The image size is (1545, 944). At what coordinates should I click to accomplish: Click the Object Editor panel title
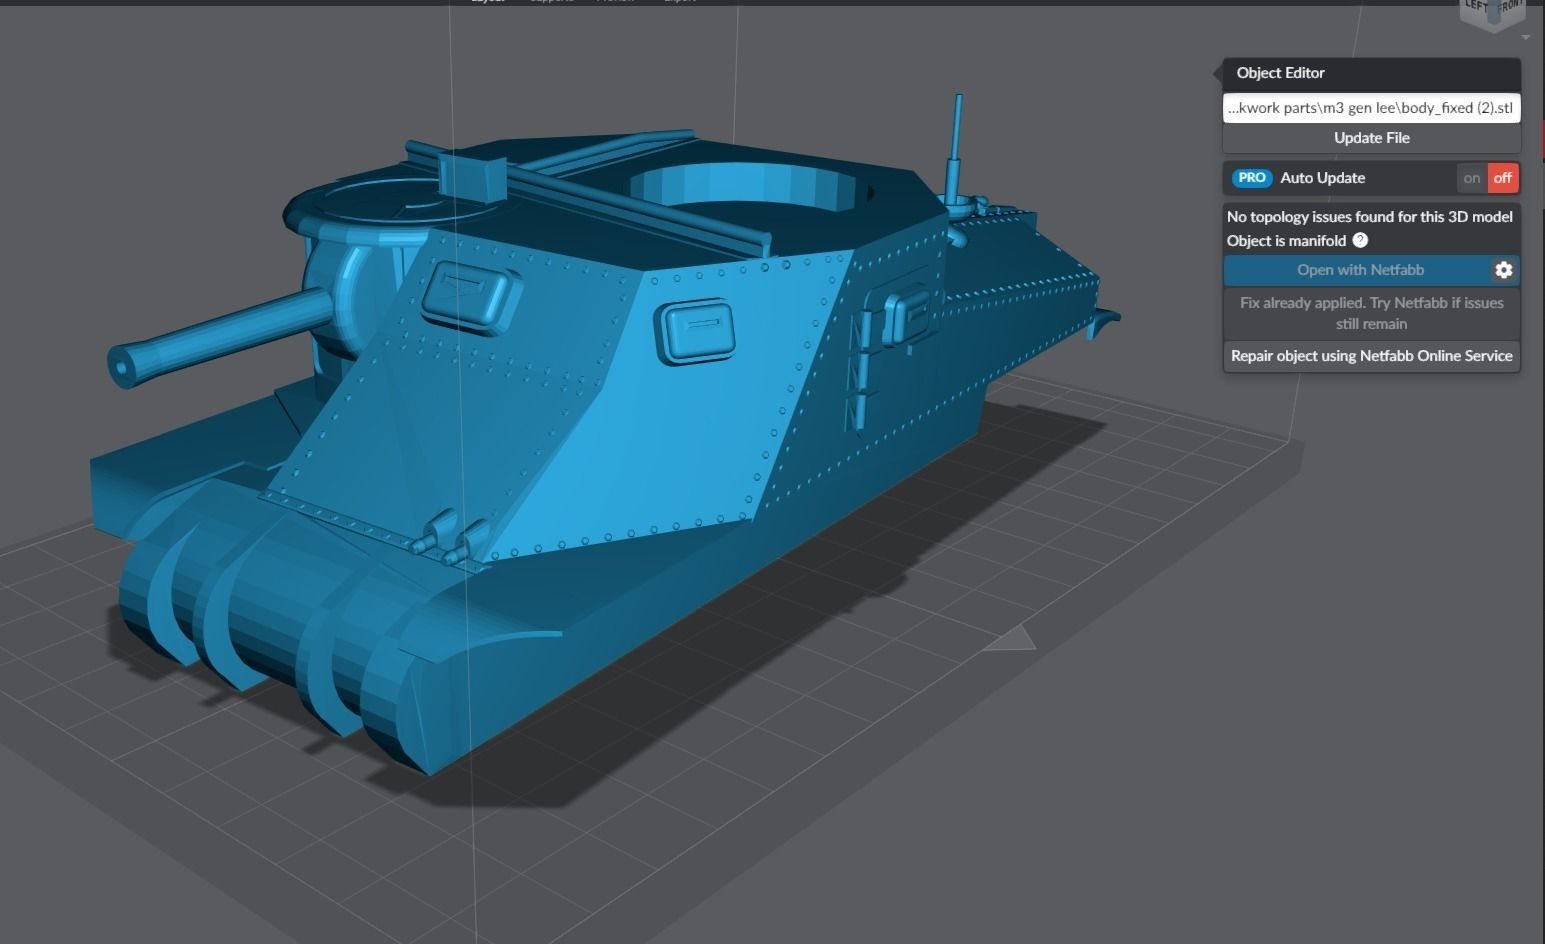(1280, 73)
